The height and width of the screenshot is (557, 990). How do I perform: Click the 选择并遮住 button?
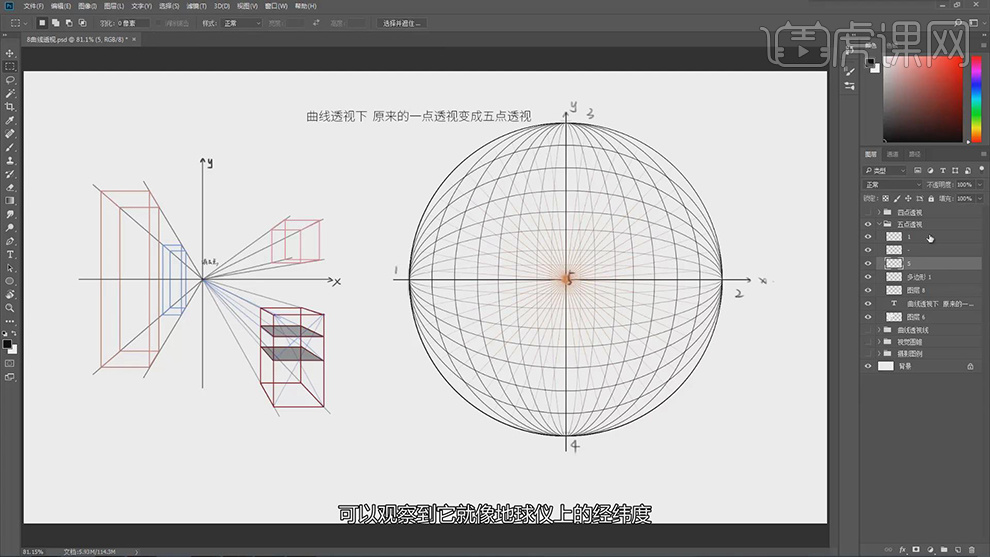click(402, 23)
